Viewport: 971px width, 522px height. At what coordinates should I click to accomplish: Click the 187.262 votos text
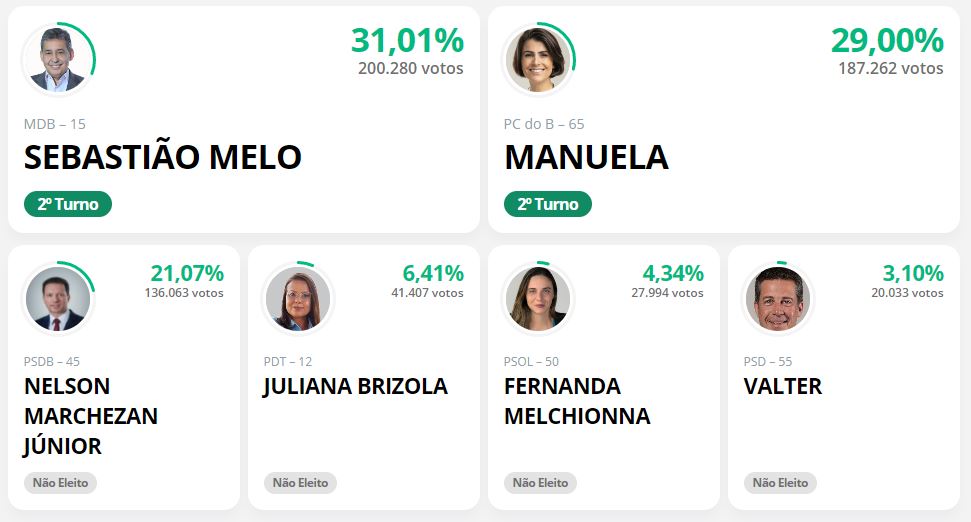pos(891,68)
